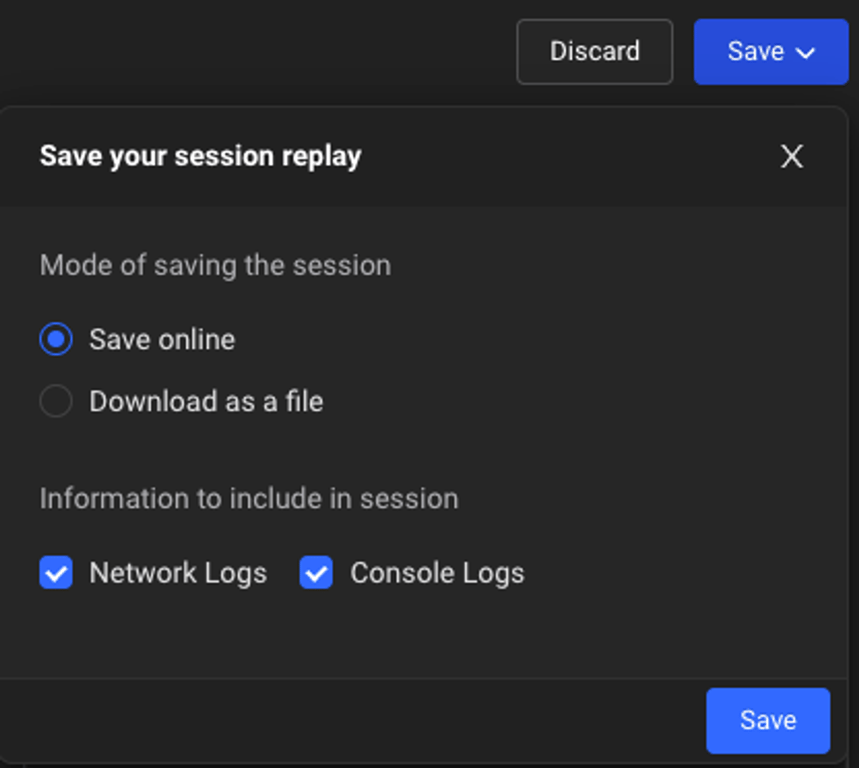Screen dimensions: 859x768
Task: Choose the Download as a file radio button
Action: coord(56,401)
